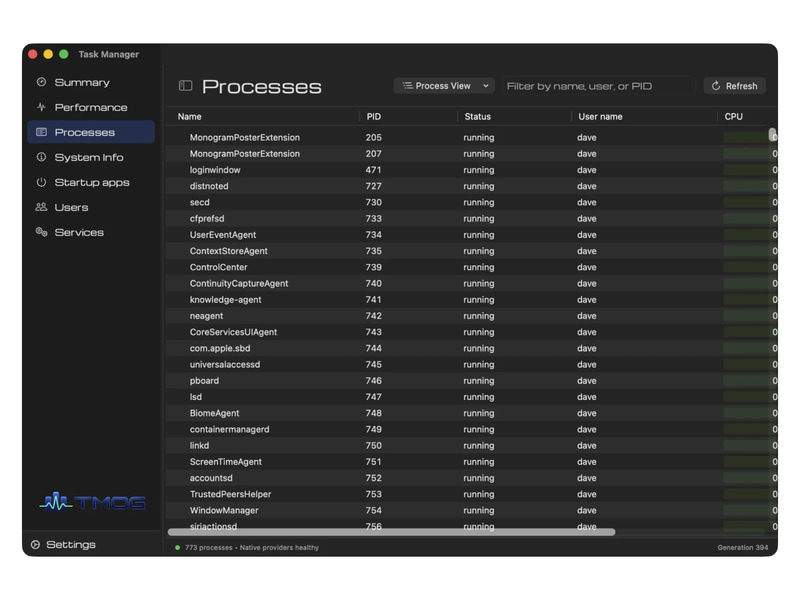
Task: Click the refresh arrow icon
Action: pyautogui.click(x=716, y=86)
